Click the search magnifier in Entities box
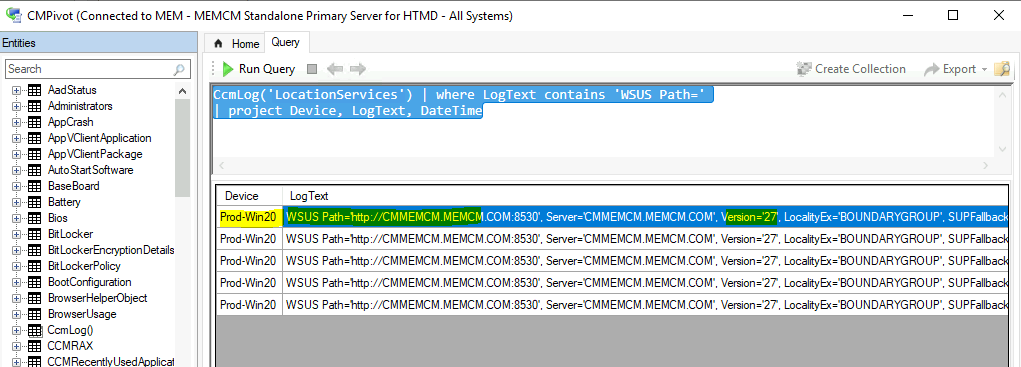The height and width of the screenshot is (367, 1021). pos(179,69)
